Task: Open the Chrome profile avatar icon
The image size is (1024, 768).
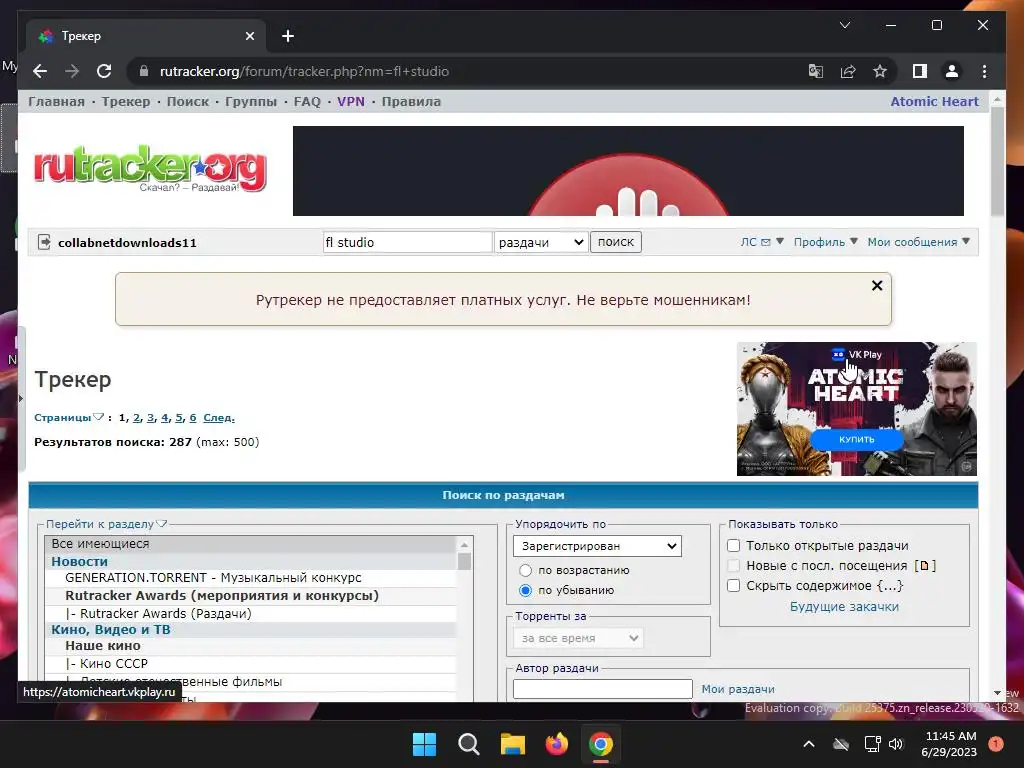Action: tap(952, 71)
